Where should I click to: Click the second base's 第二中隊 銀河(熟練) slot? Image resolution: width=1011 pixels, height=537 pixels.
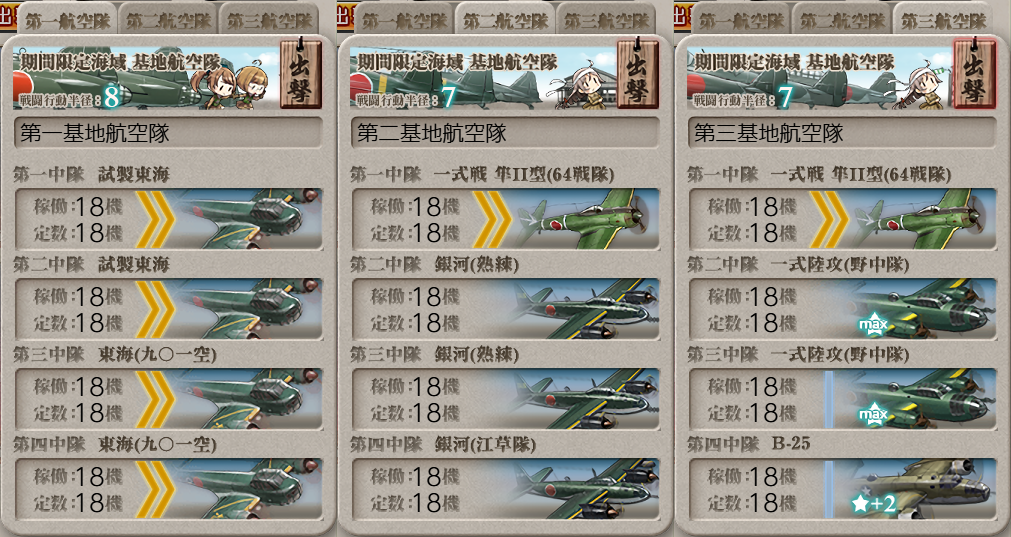(506, 309)
